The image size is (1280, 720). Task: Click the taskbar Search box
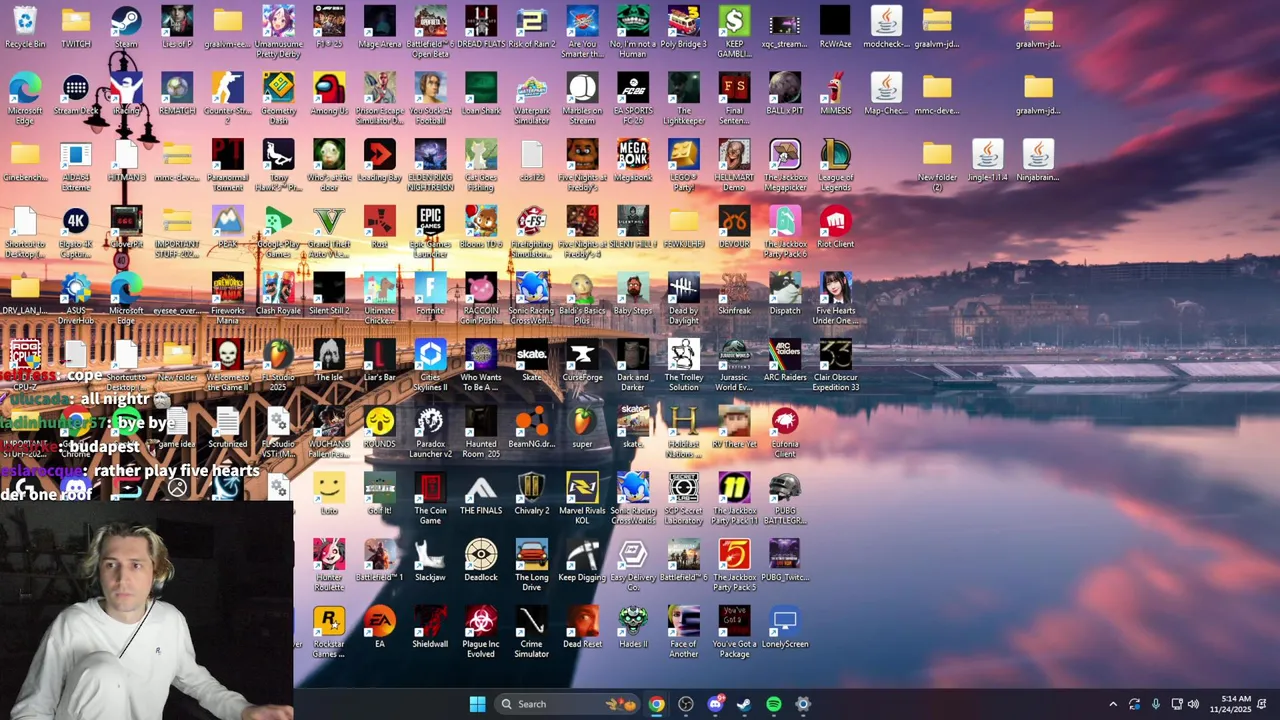pos(567,704)
